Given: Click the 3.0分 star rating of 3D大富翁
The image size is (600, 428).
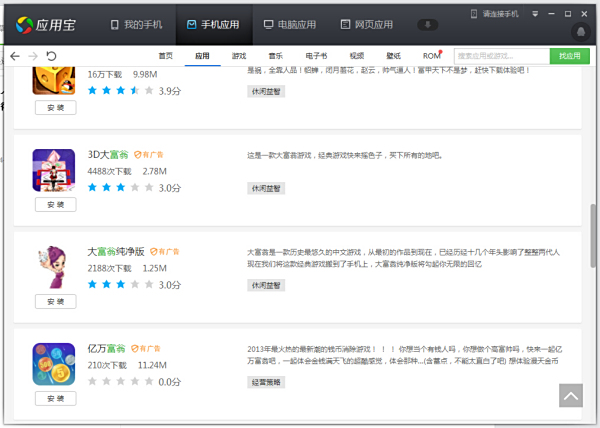Looking at the screenshot, I should coord(134,188).
